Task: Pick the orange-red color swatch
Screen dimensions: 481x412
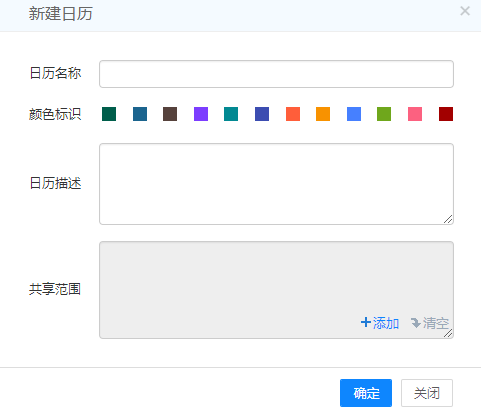Action: 293,114
